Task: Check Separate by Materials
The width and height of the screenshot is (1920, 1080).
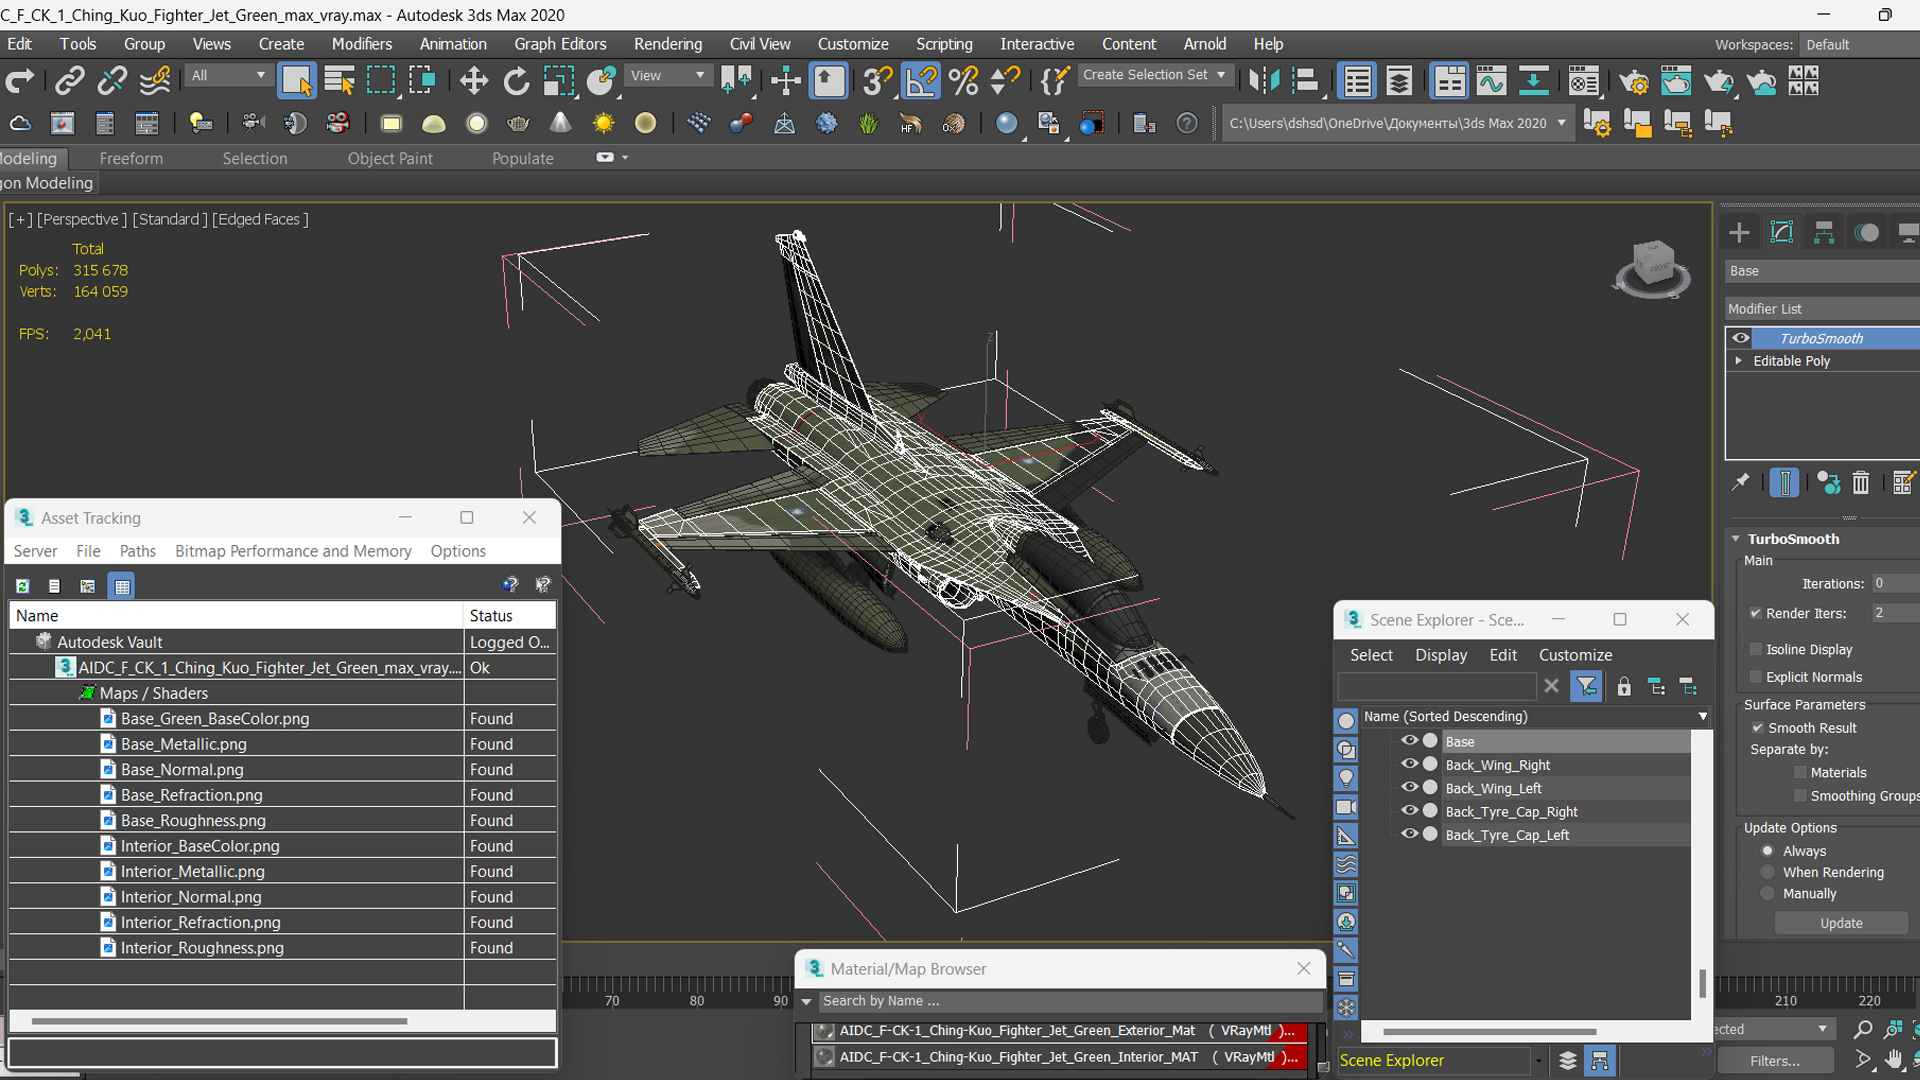Action: click(1800, 772)
